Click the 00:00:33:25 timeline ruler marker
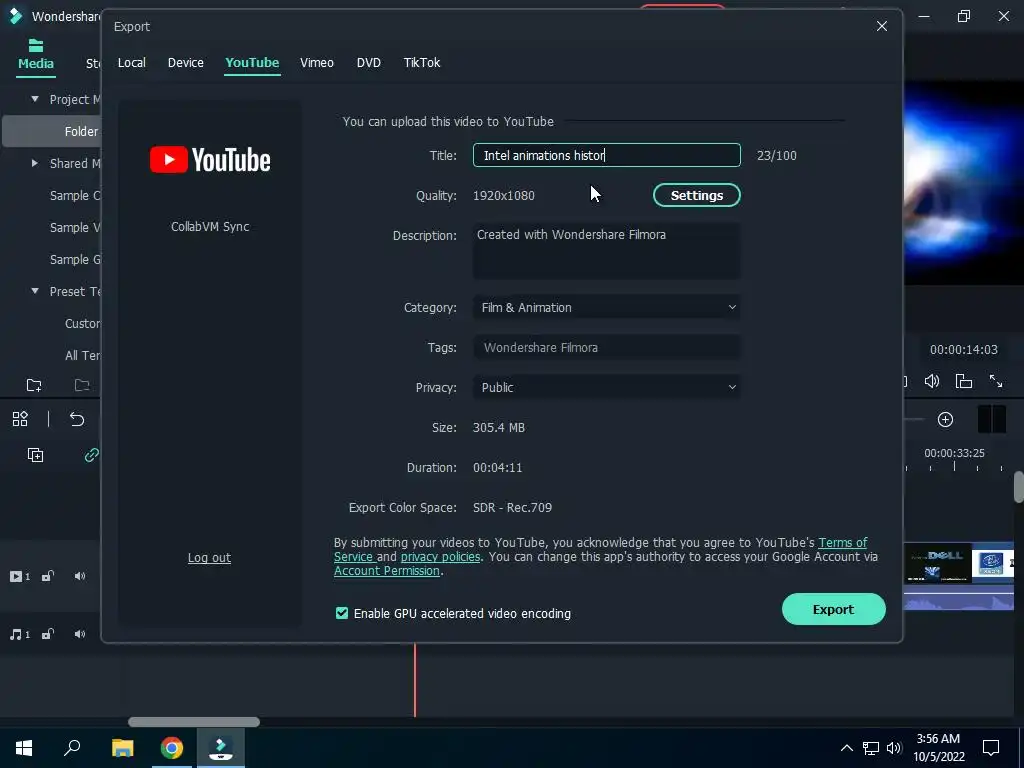The image size is (1024, 768). [954, 453]
